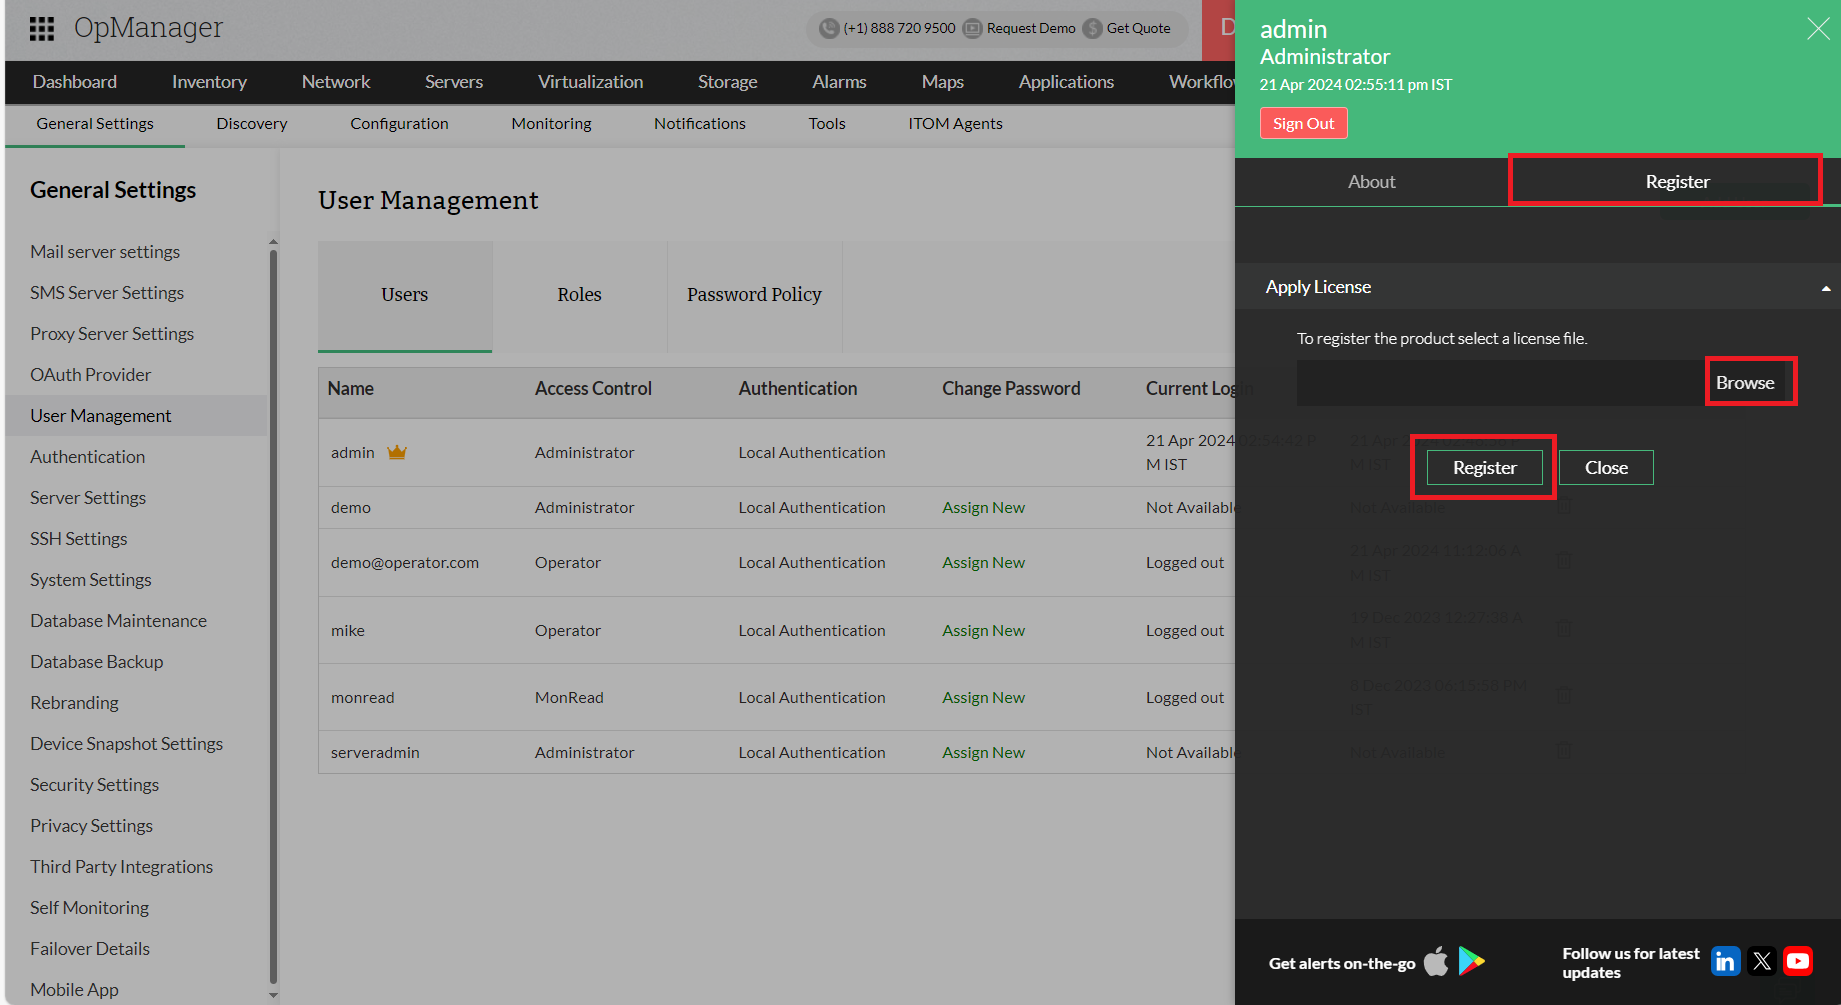This screenshot has width=1841, height=1005.
Task: Collapse the Apply License section arrow
Action: click(x=1826, y=288)
